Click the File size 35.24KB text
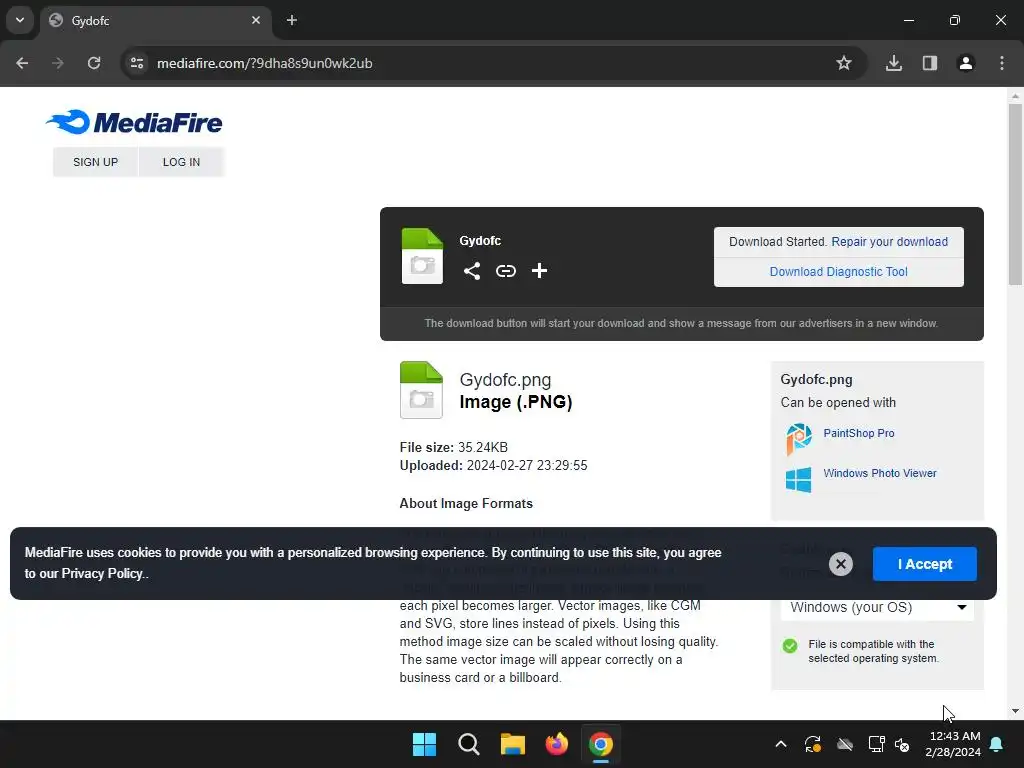The height and width of the screenshot is (768, 1024). coord(454,447)
